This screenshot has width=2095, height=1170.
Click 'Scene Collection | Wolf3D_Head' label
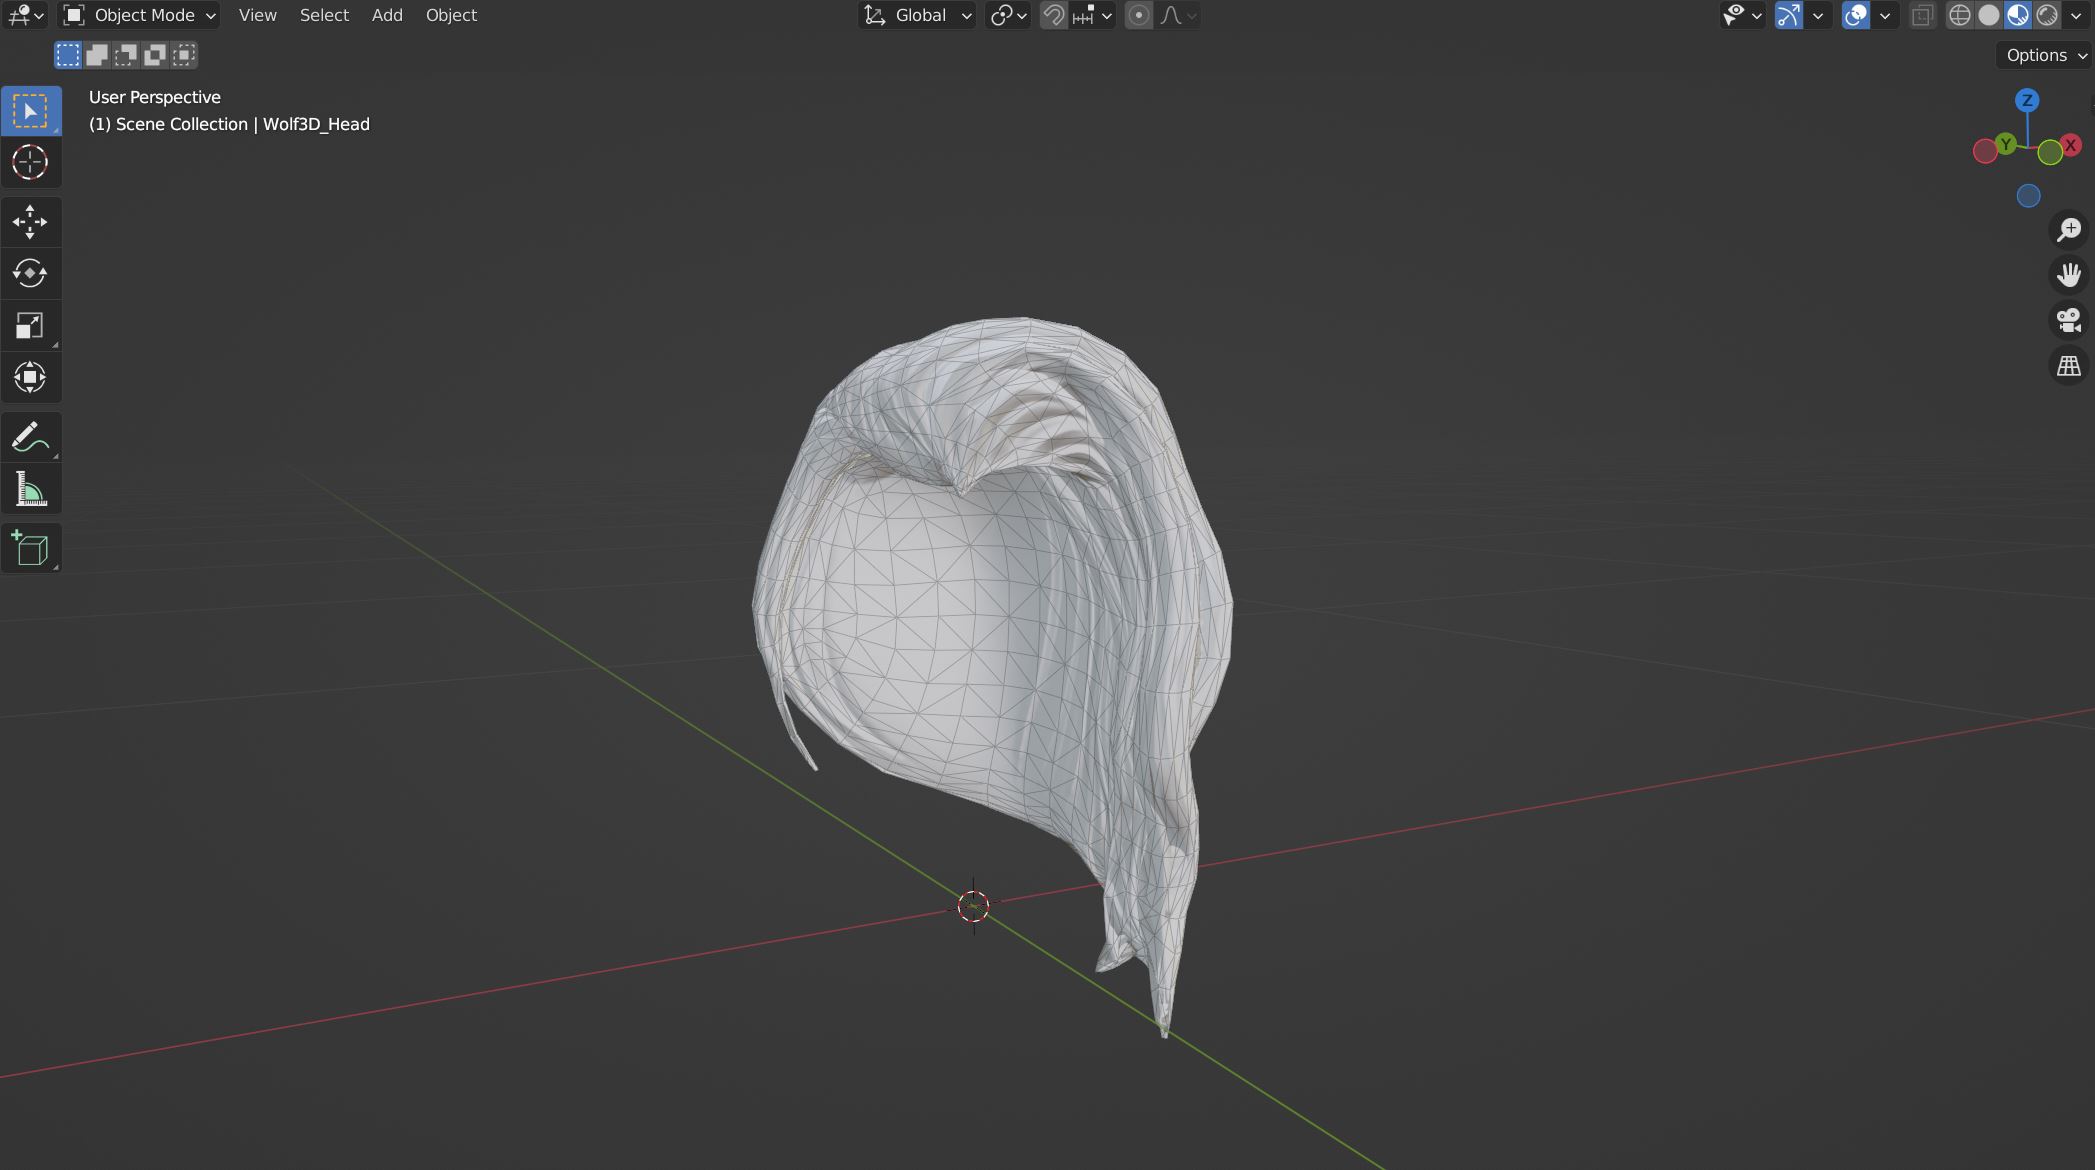tap(242, 124)
